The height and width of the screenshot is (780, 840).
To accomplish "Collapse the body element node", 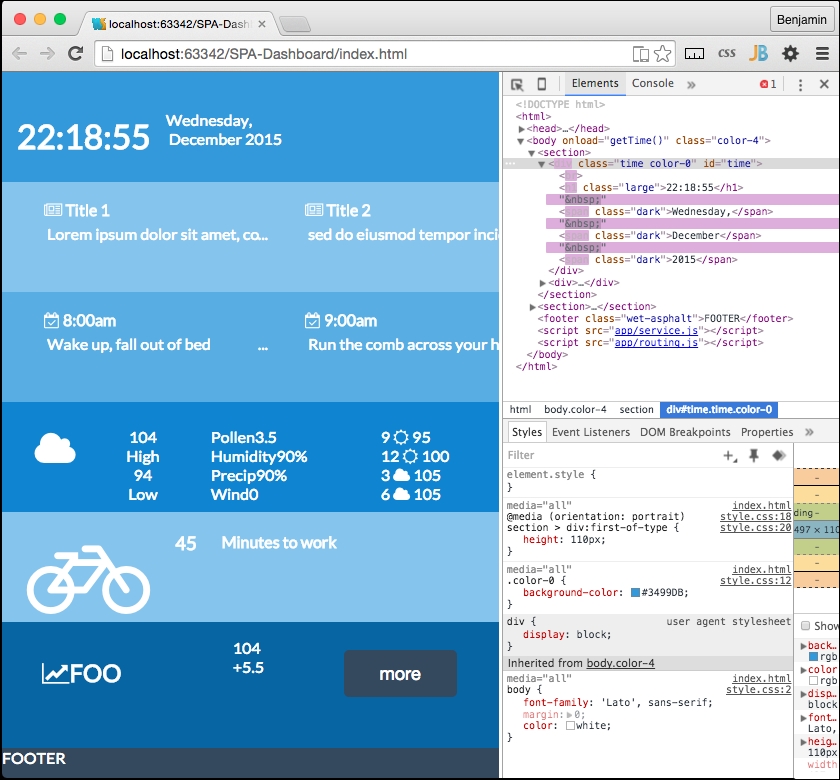I will (522, 141).
